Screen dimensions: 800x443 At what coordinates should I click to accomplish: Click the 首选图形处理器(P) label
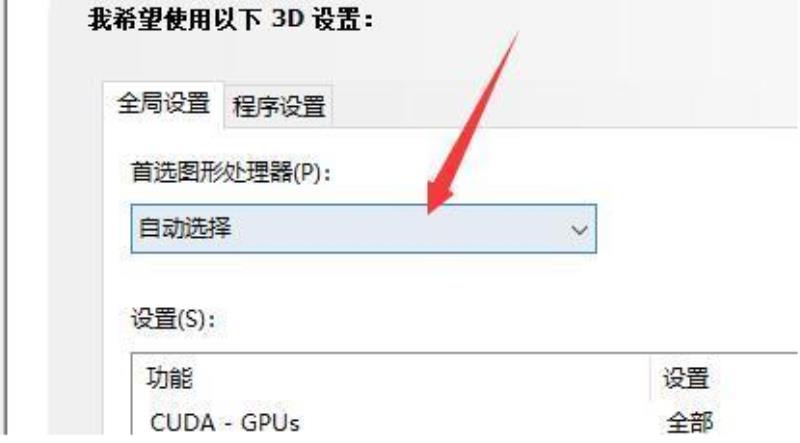tap(231, 172)
